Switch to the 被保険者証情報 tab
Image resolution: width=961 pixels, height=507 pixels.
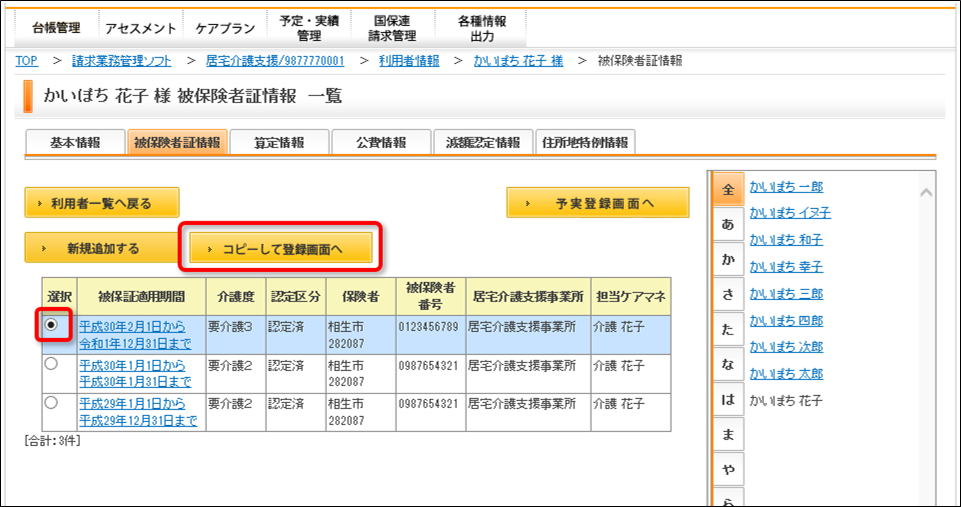point(177,143)
